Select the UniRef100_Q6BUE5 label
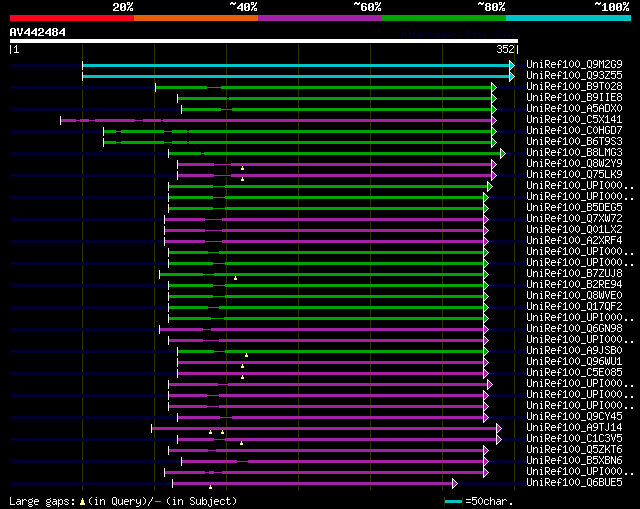The height and width of the screenshot is (509, 640). (574, 483)
